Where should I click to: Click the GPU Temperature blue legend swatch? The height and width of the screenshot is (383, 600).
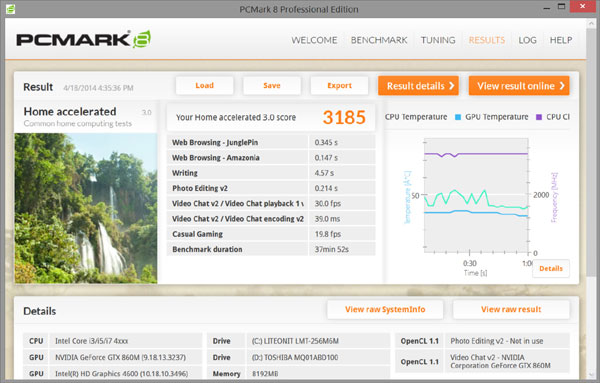458,117
